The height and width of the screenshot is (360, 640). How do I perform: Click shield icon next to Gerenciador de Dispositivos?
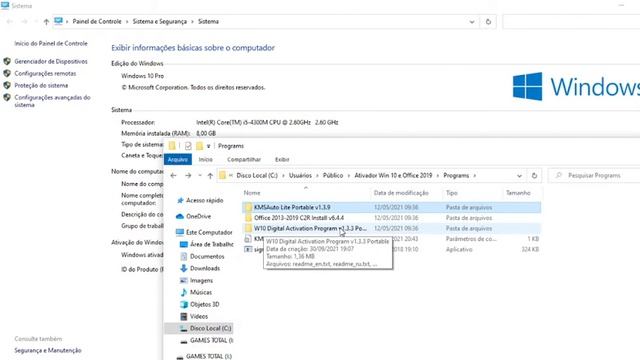click(7, 62)
